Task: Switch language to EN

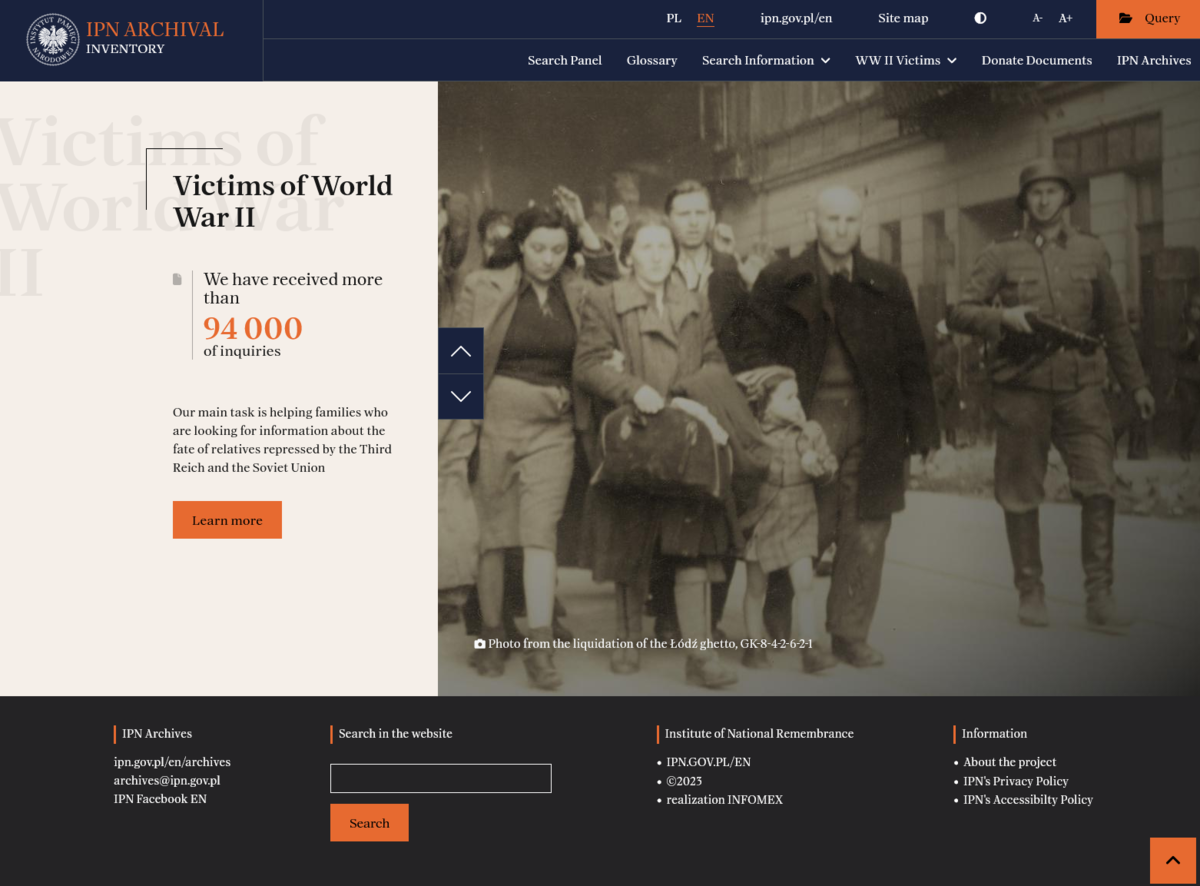Action: tap(705, 18)
